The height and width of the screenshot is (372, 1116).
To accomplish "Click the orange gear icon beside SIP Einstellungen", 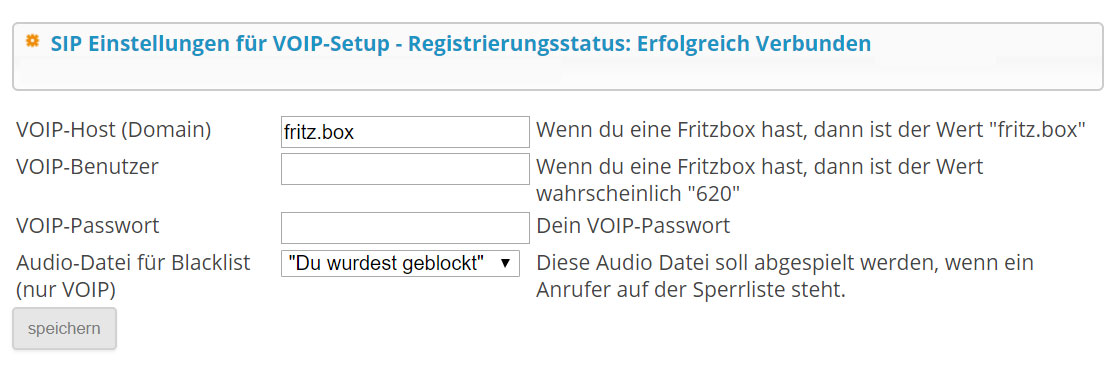I will tap(31, 41).
